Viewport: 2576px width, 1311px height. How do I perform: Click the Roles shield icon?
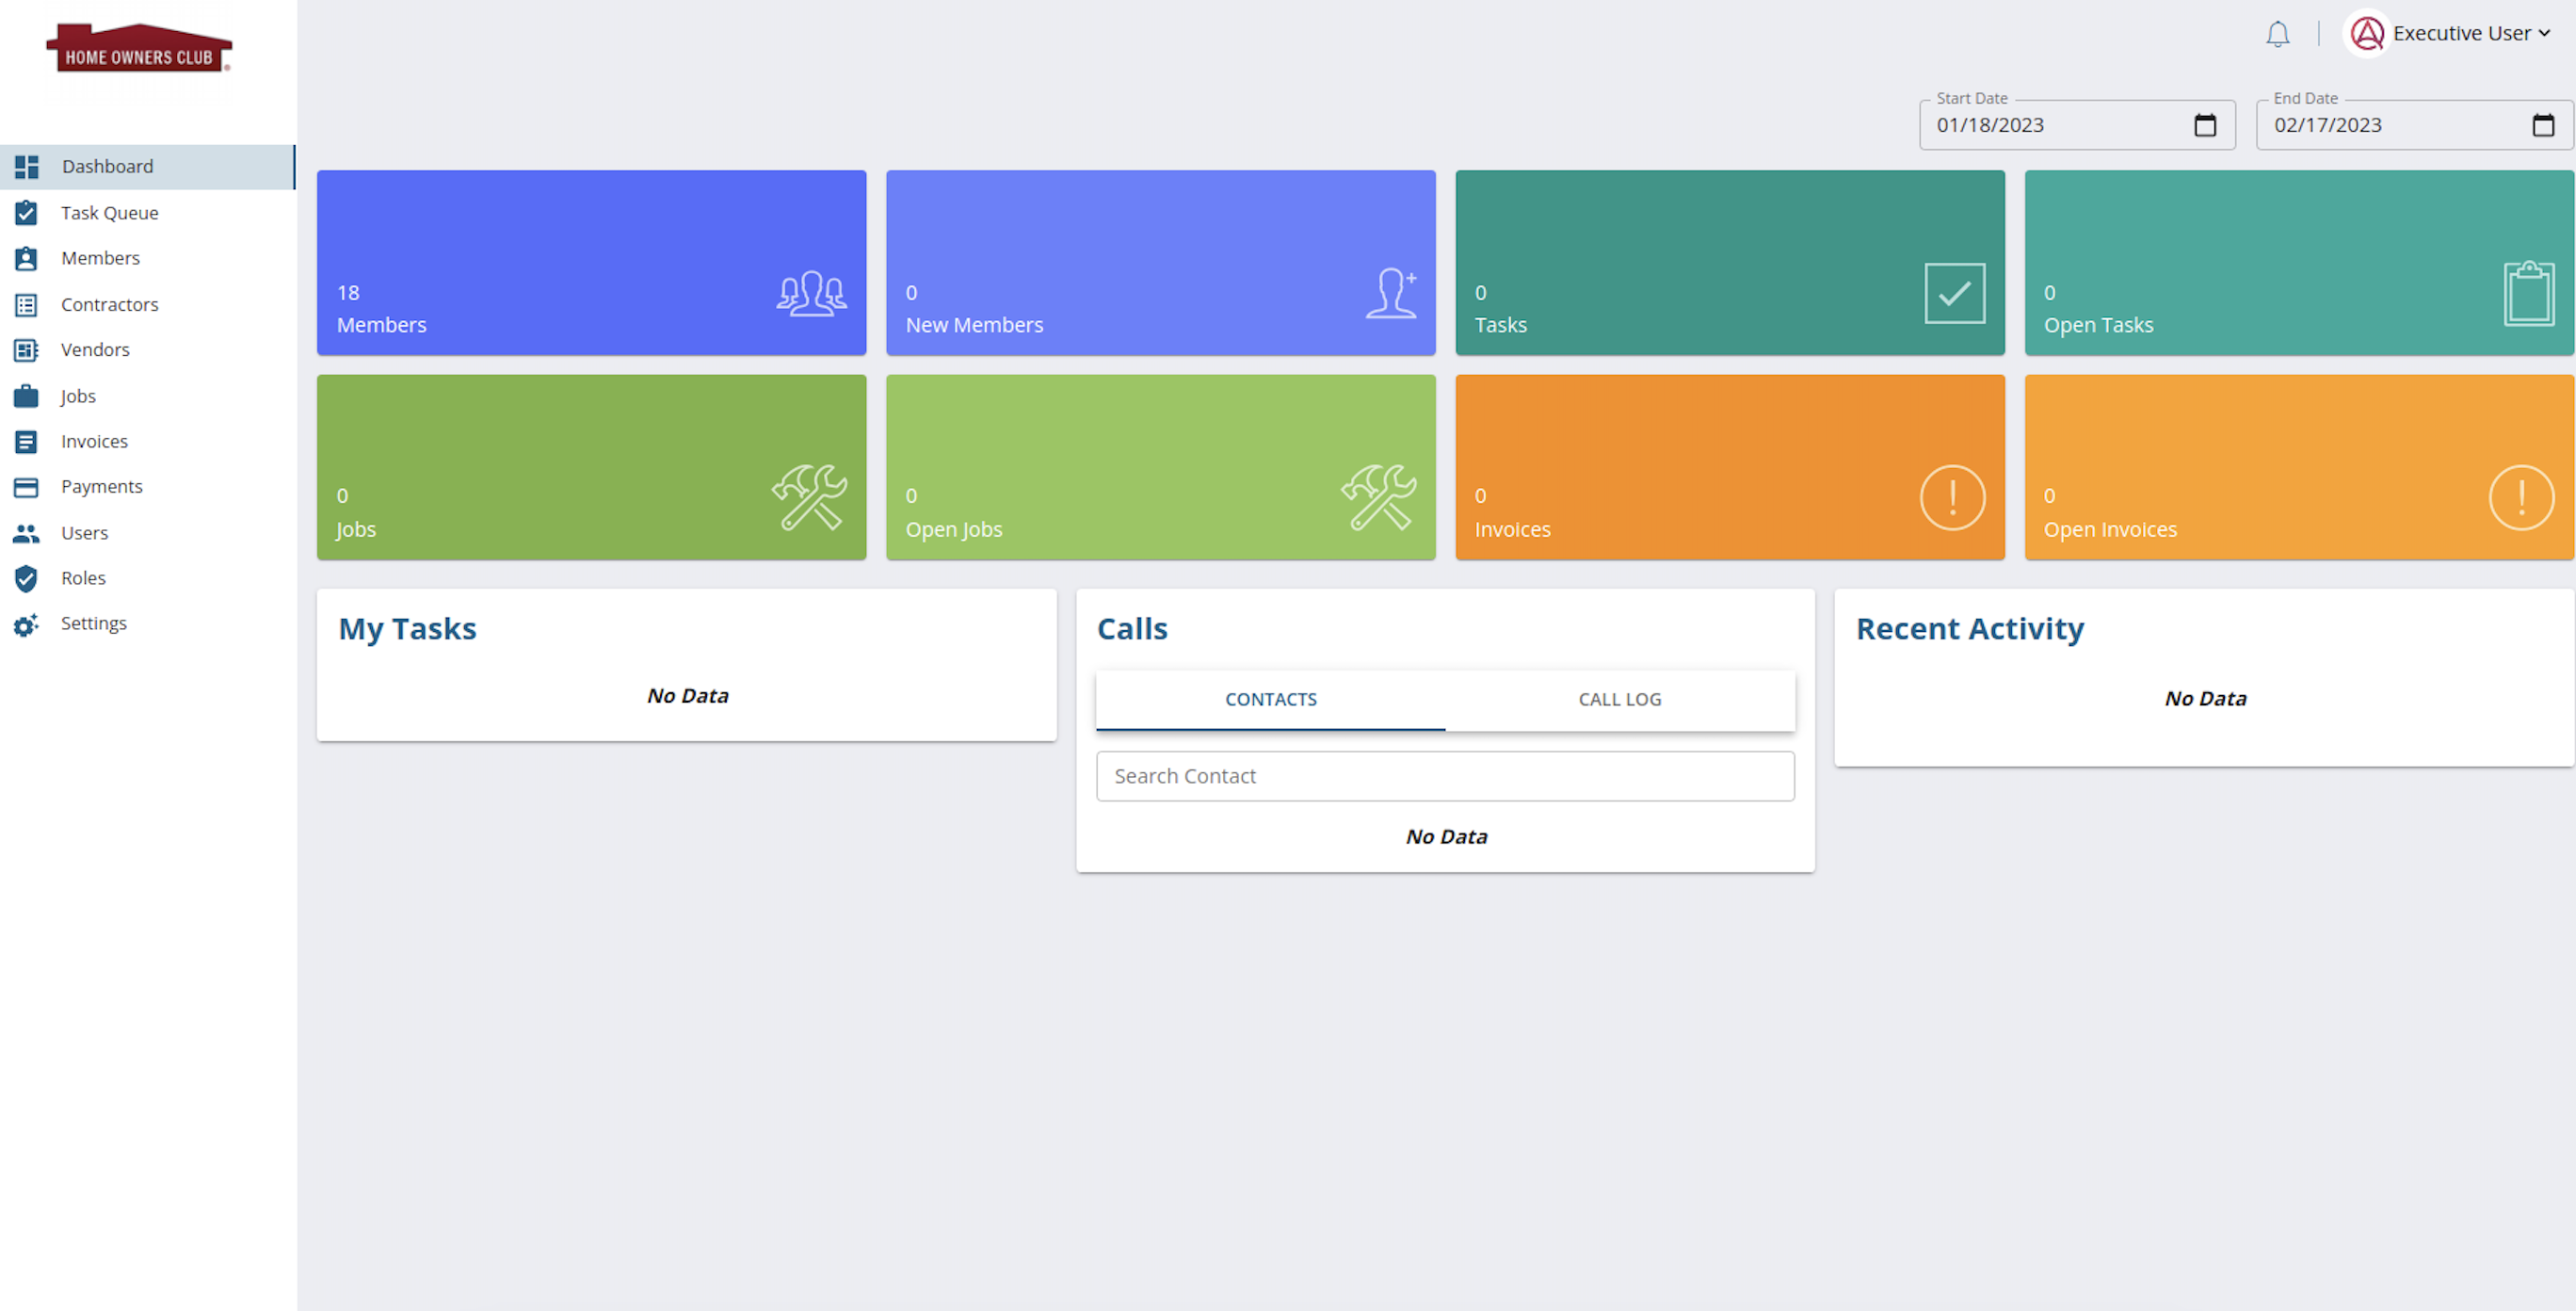click(27, 578)
